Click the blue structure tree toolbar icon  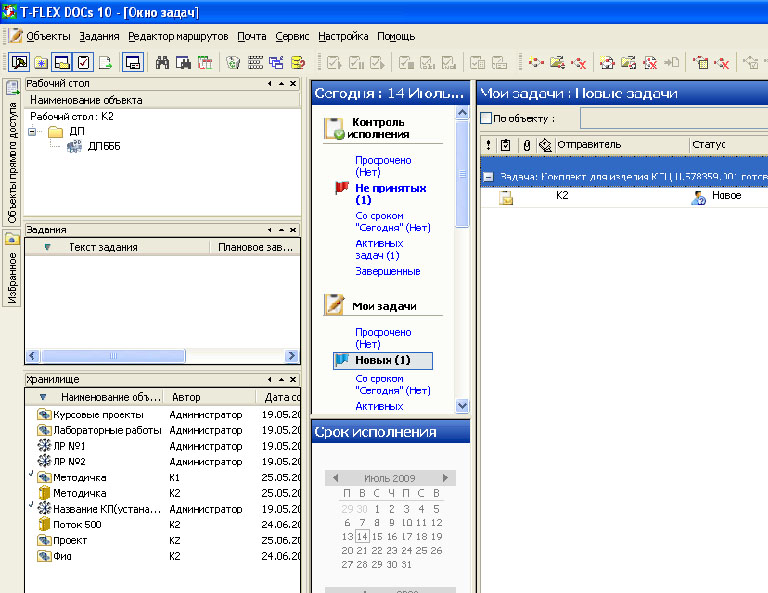click(x=276, y=62)
